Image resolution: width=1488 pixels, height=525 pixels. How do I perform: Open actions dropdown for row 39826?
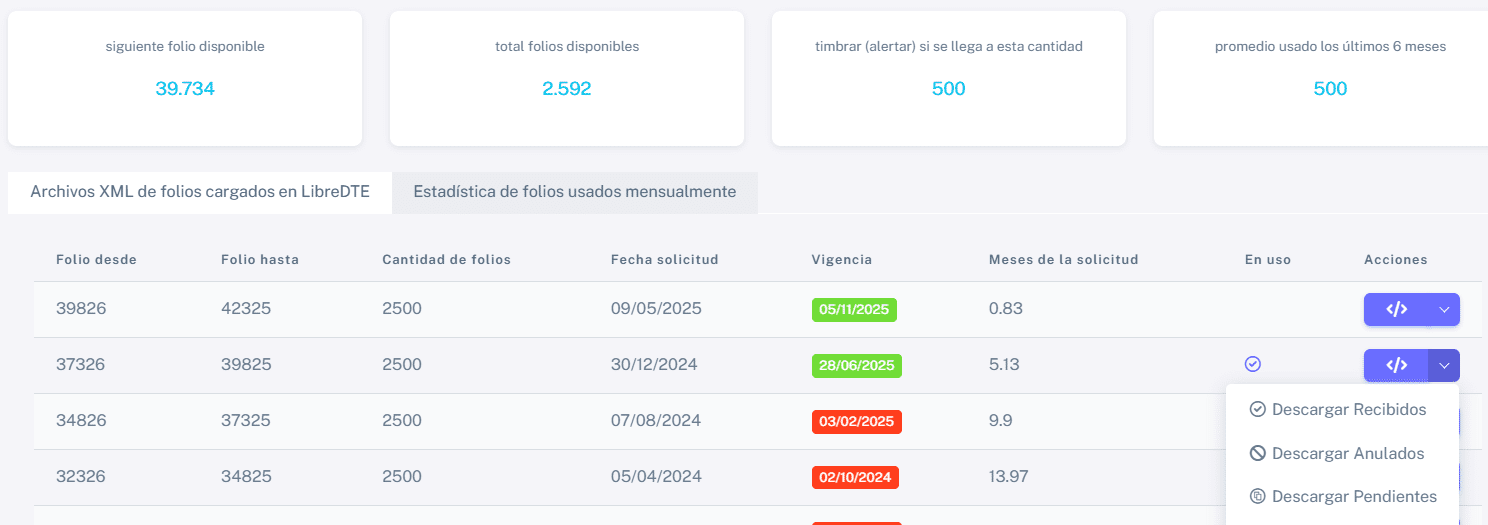tap(1444, 309)
